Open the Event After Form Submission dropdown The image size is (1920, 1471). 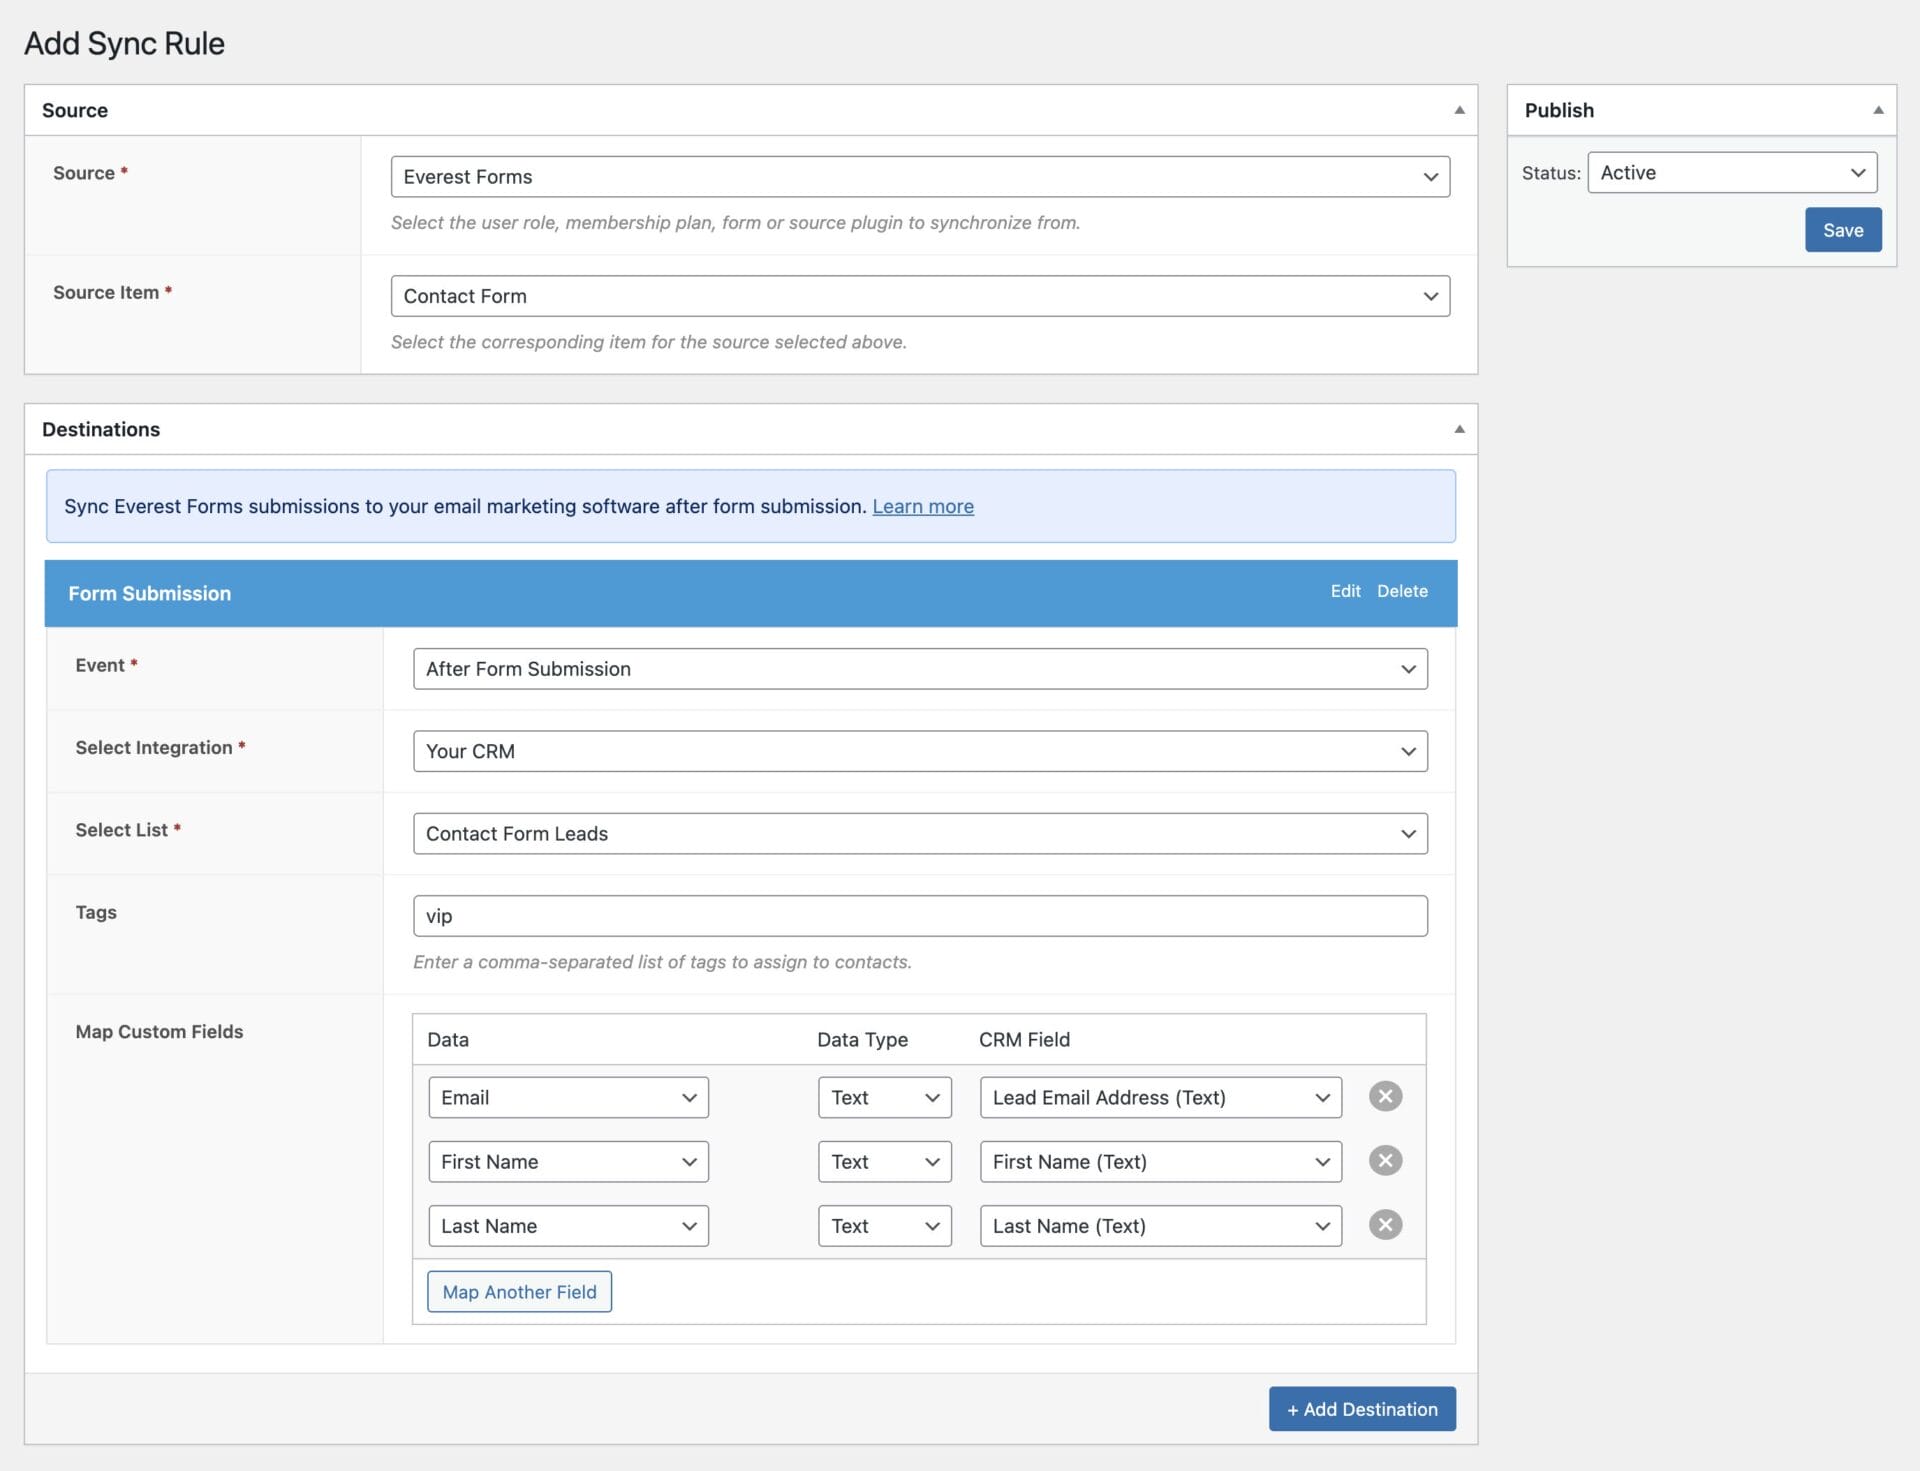[920, 669]
